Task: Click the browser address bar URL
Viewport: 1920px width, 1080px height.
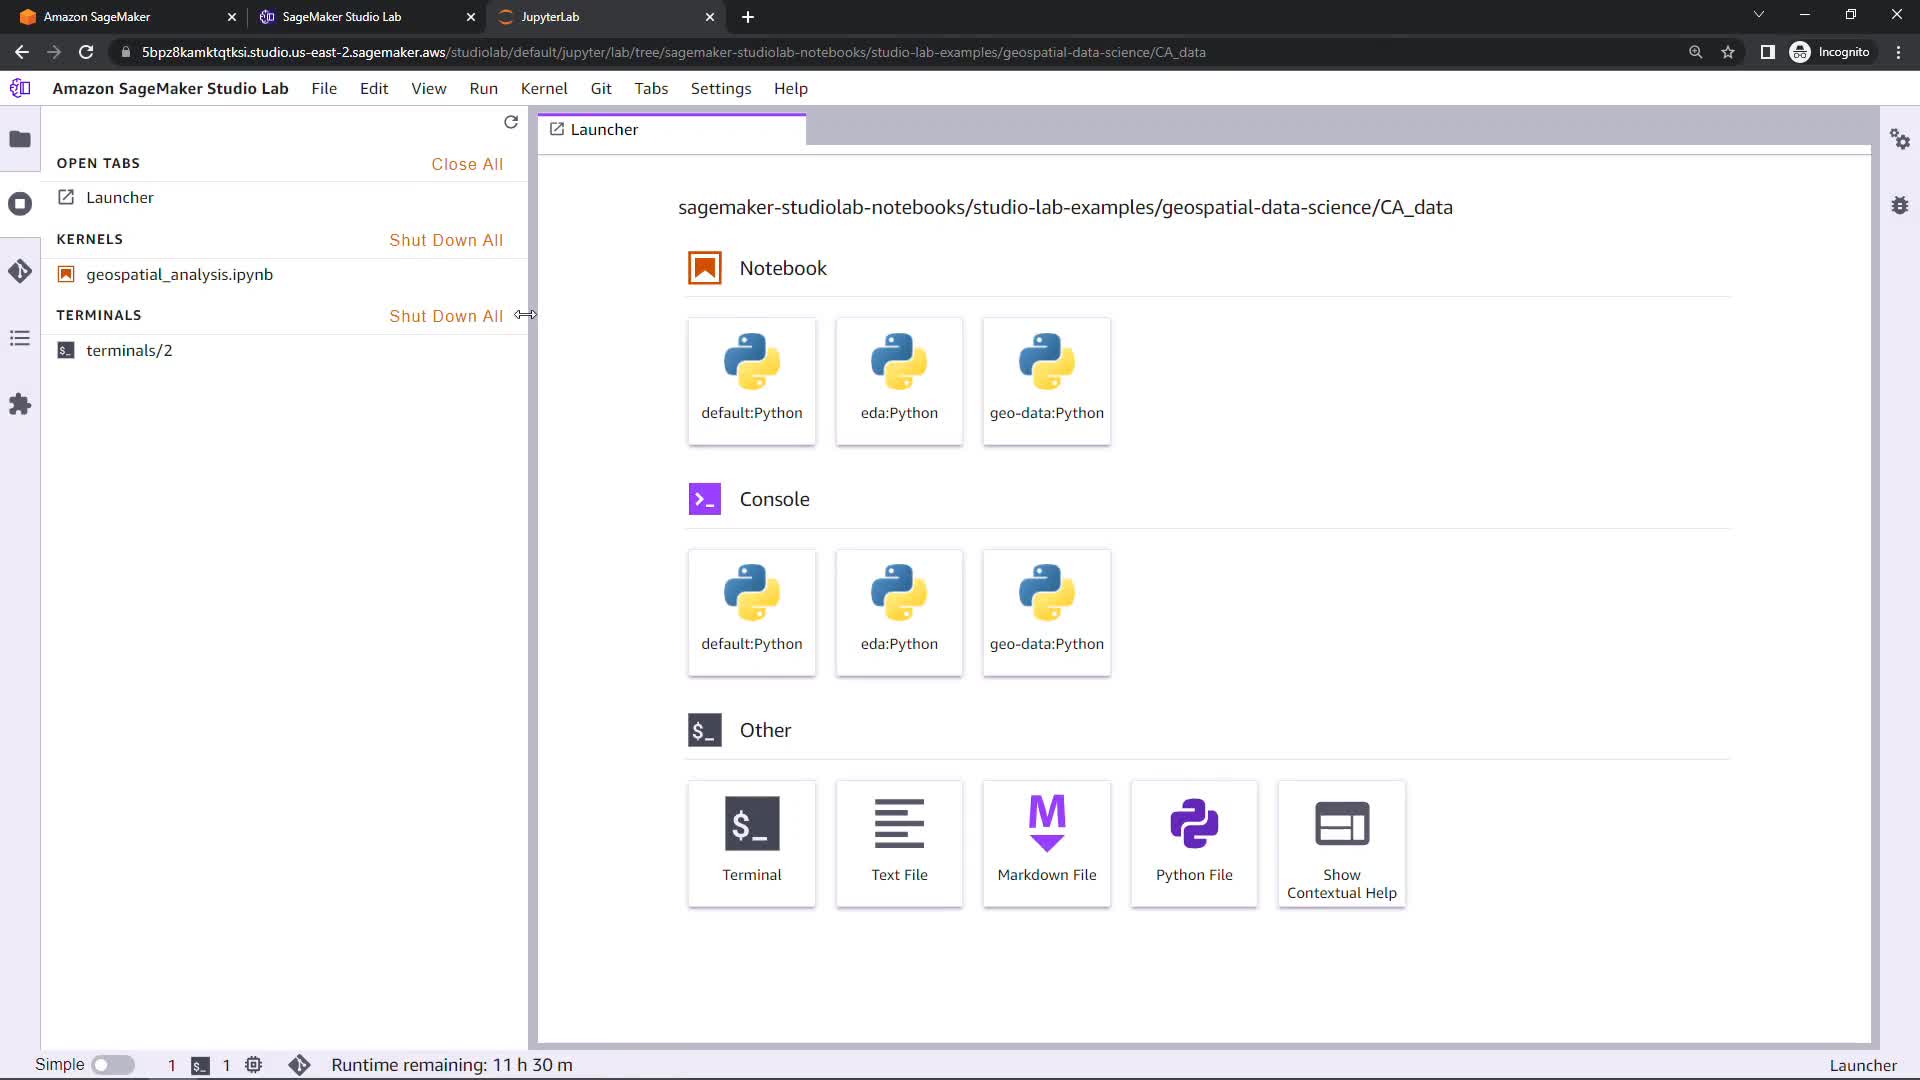Action: [672, 52]
